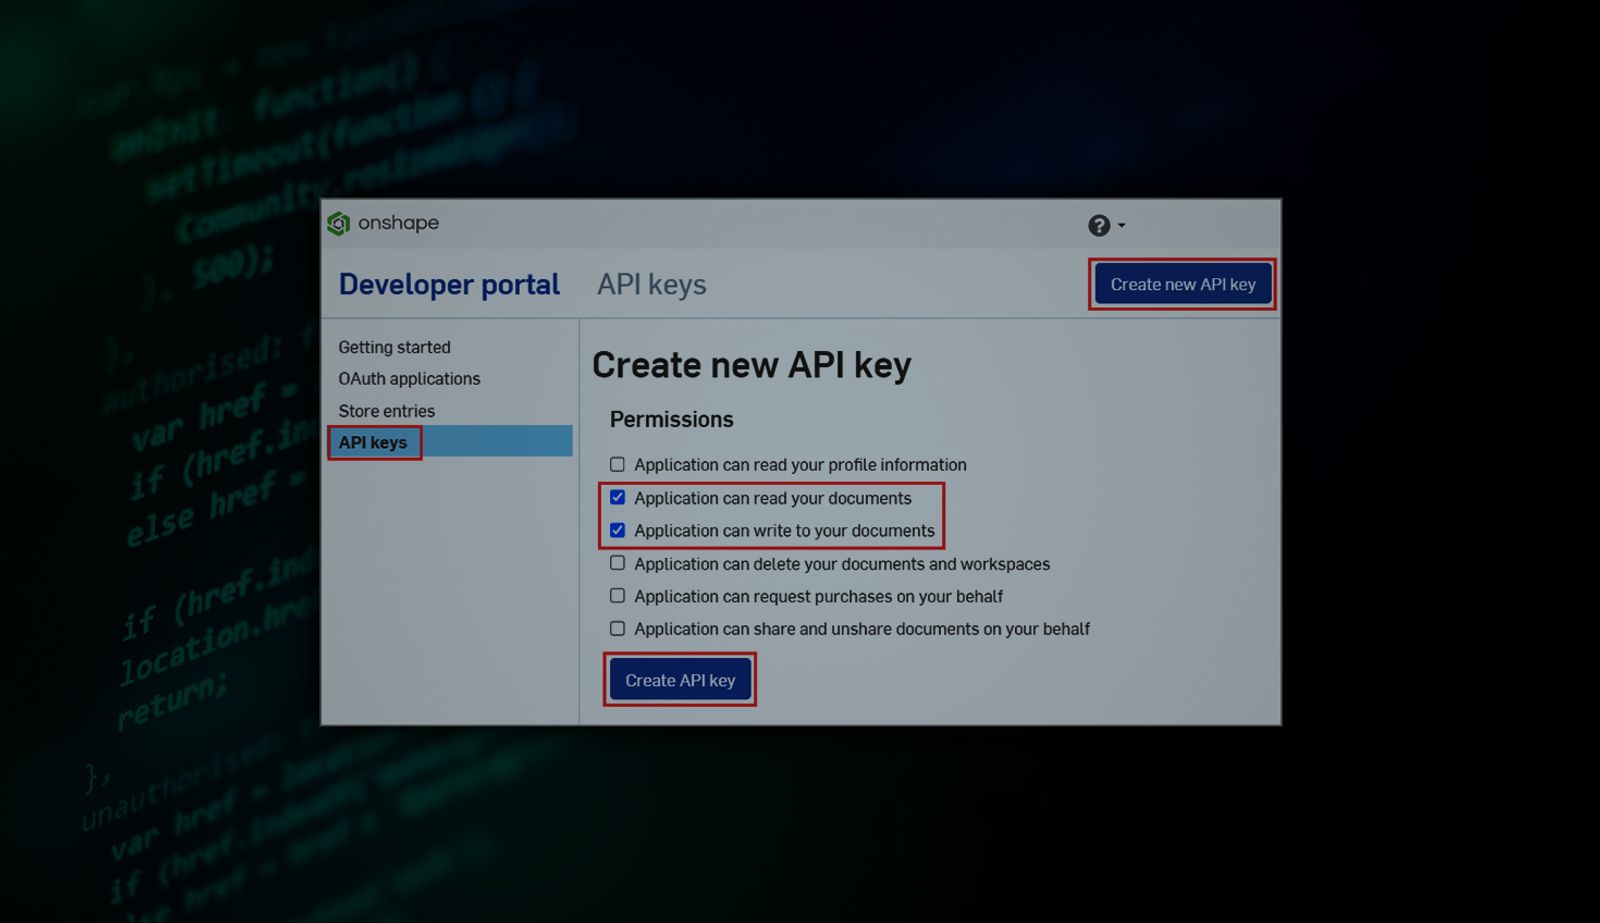Expand the dropdown arrow beside the help icon
This screenshot has width=1600, height=923.
click(1122, 226)
